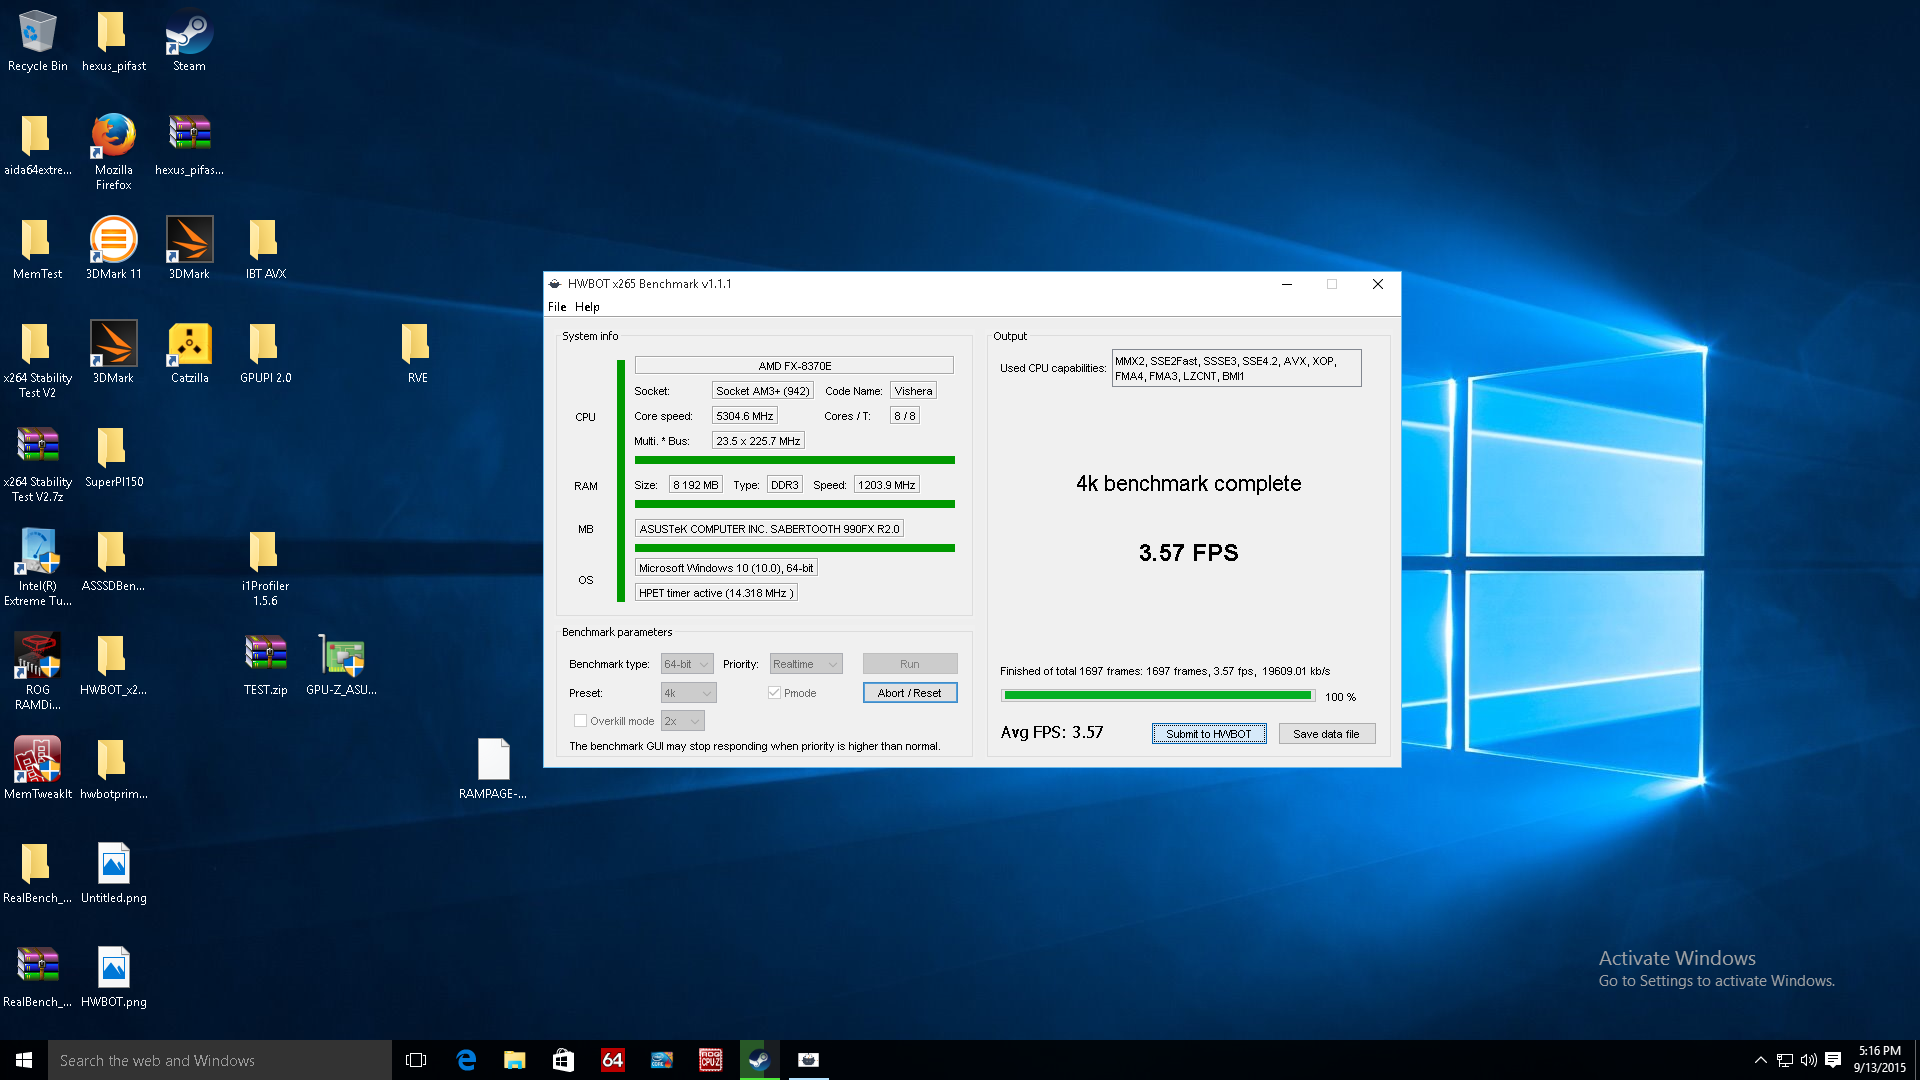Launch the GPU-Z_ASUS icon
The image size is (1920, 1080).
click(x=341, y=664)
